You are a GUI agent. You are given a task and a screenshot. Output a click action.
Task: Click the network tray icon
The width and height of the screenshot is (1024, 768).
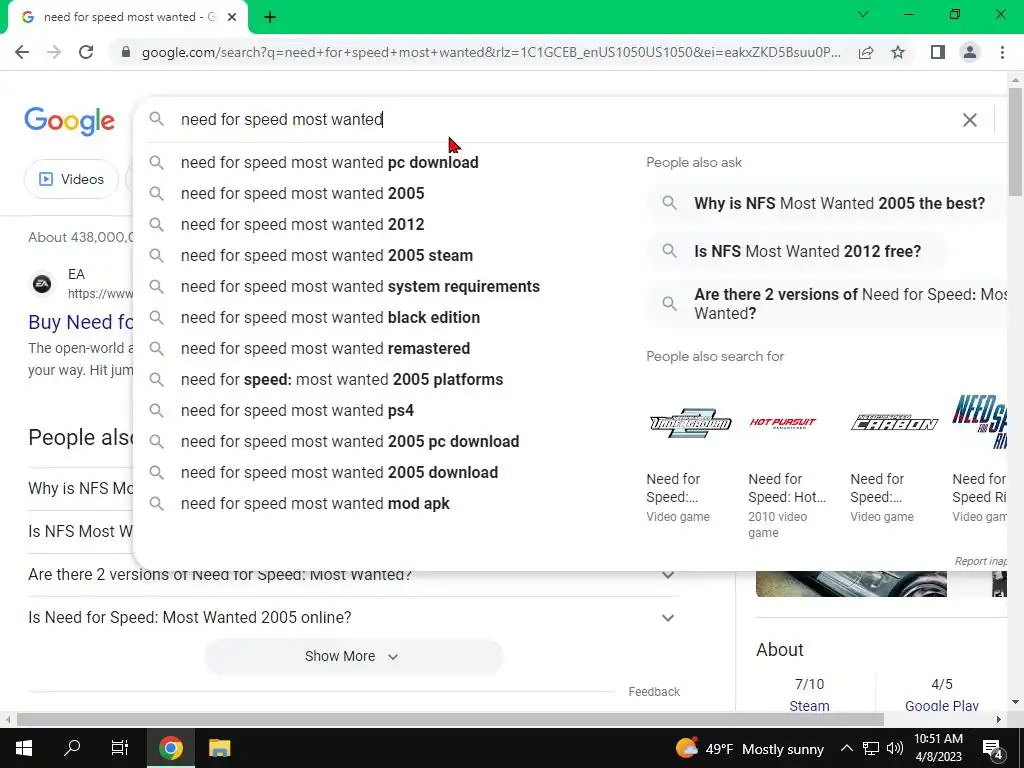[871, 748]
